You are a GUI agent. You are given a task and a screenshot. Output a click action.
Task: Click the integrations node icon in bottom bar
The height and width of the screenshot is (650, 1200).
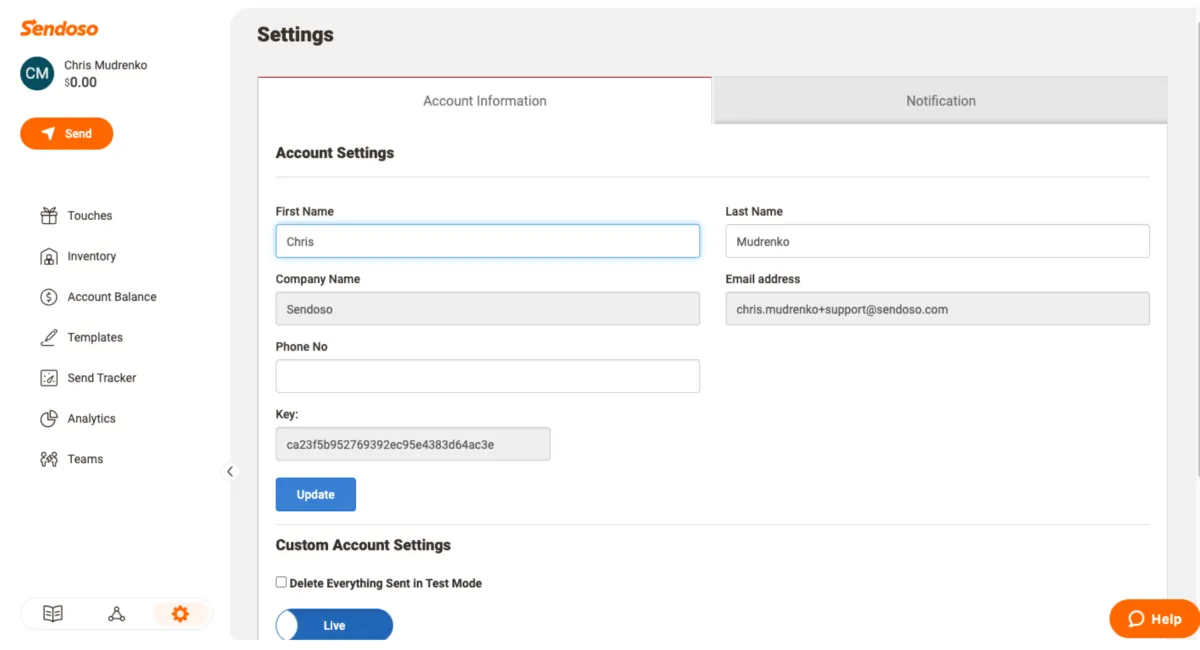tap(117, 614)
